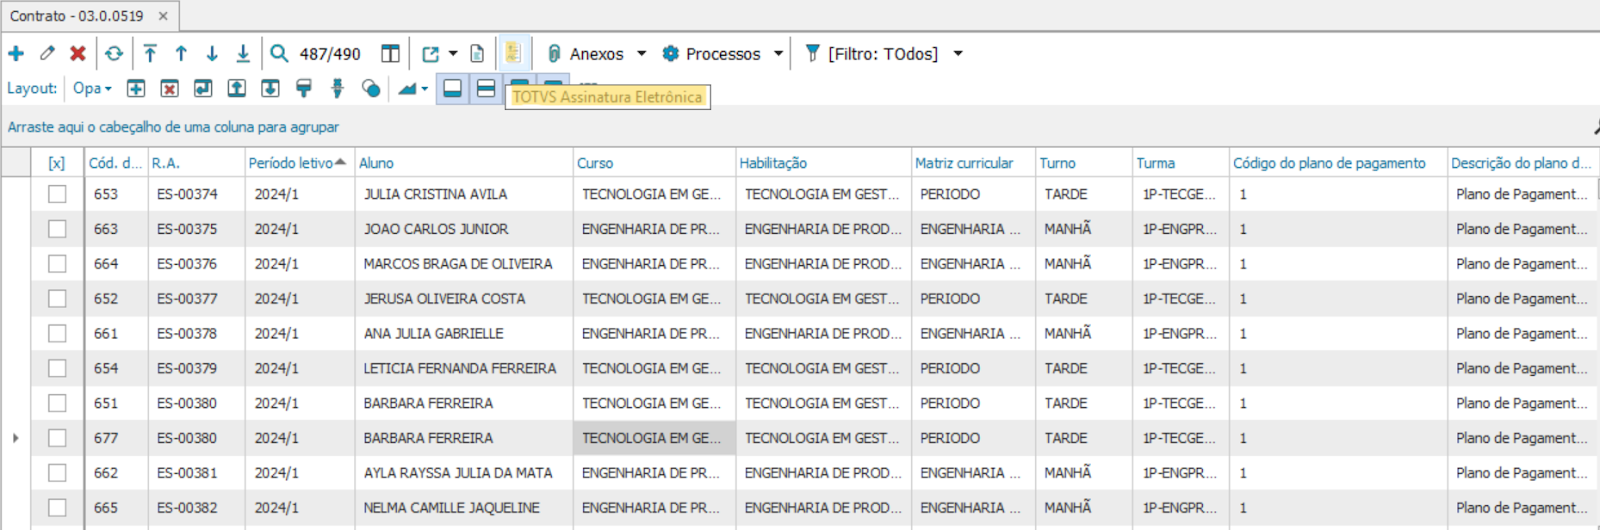Open the export dropdown arrow

coord(453,54)
